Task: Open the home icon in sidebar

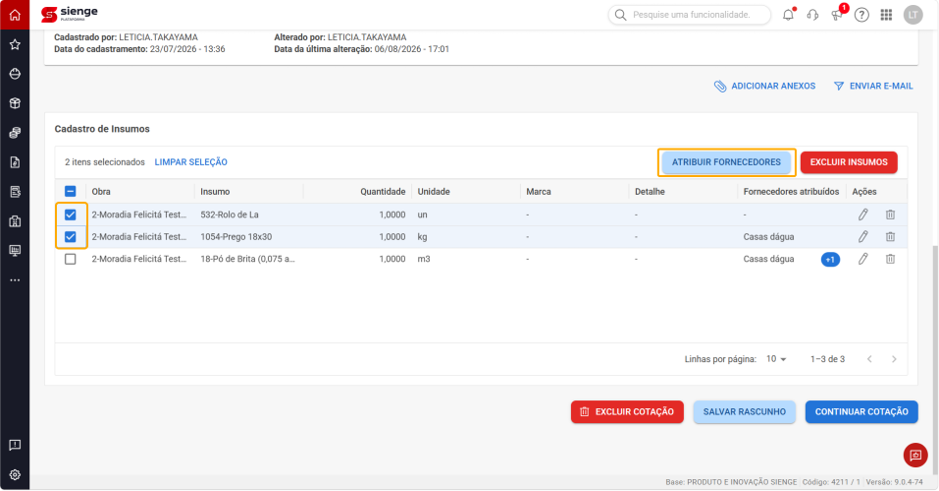Action: point(15,15)
